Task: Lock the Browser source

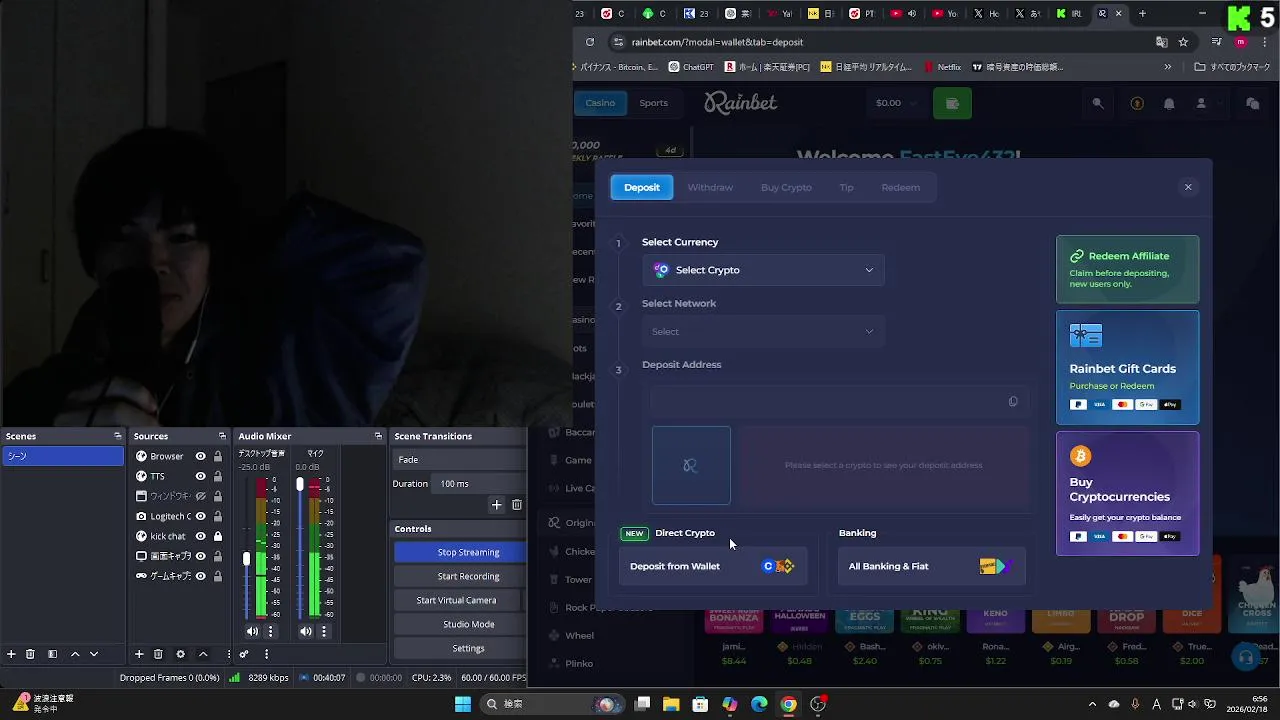Action: [217, 456]
